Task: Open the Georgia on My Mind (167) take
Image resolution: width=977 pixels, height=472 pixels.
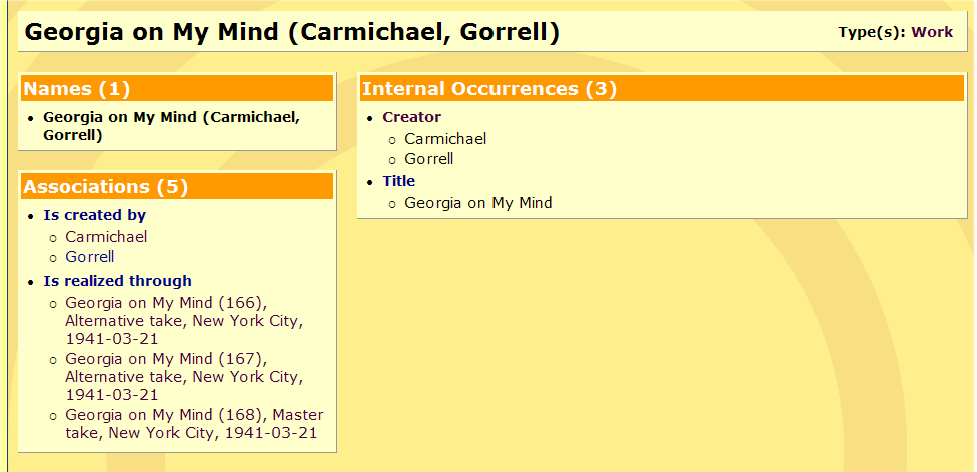Action: (183, 377)
